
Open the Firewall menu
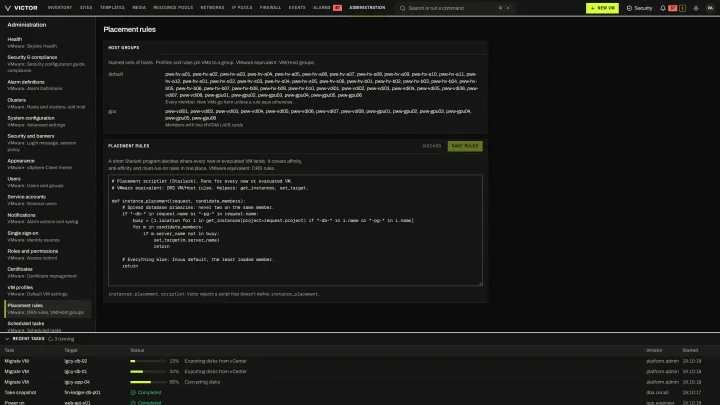270,8
